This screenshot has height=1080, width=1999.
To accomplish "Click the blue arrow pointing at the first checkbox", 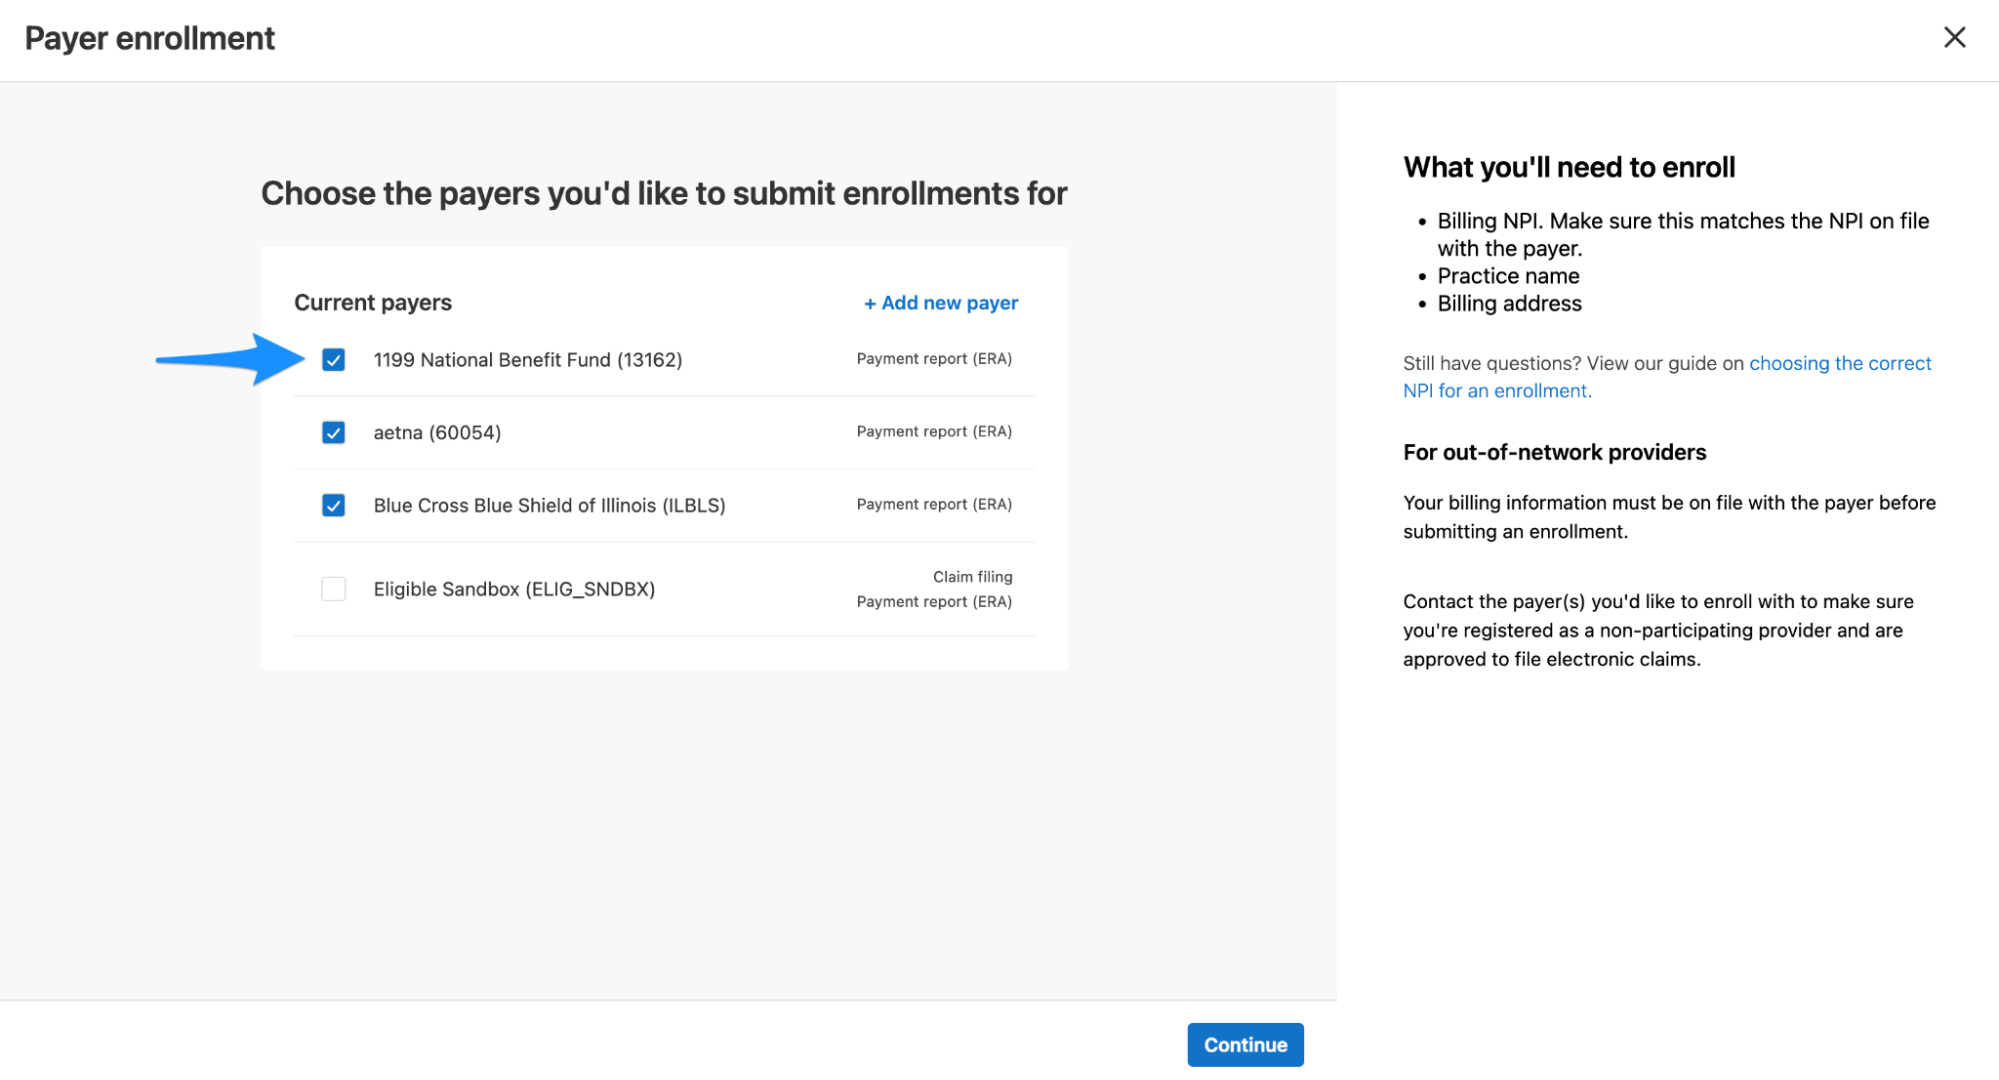I will (230, 359).
